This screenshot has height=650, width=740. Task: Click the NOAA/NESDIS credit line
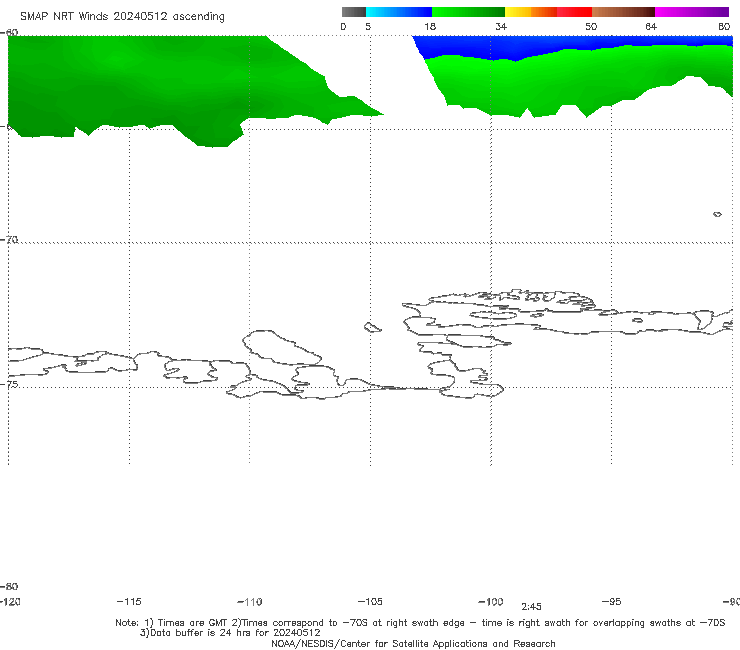[413, 643]
